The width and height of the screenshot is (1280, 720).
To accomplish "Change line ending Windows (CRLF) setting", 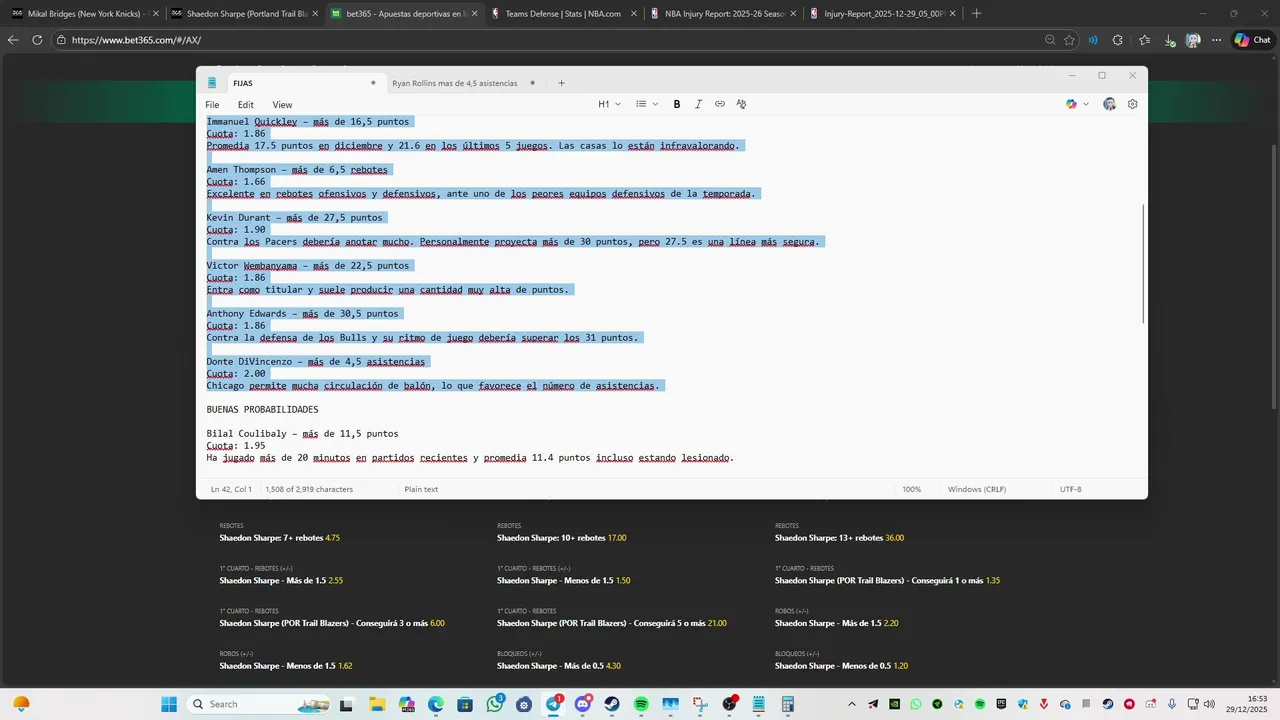I will click(976, 489).
